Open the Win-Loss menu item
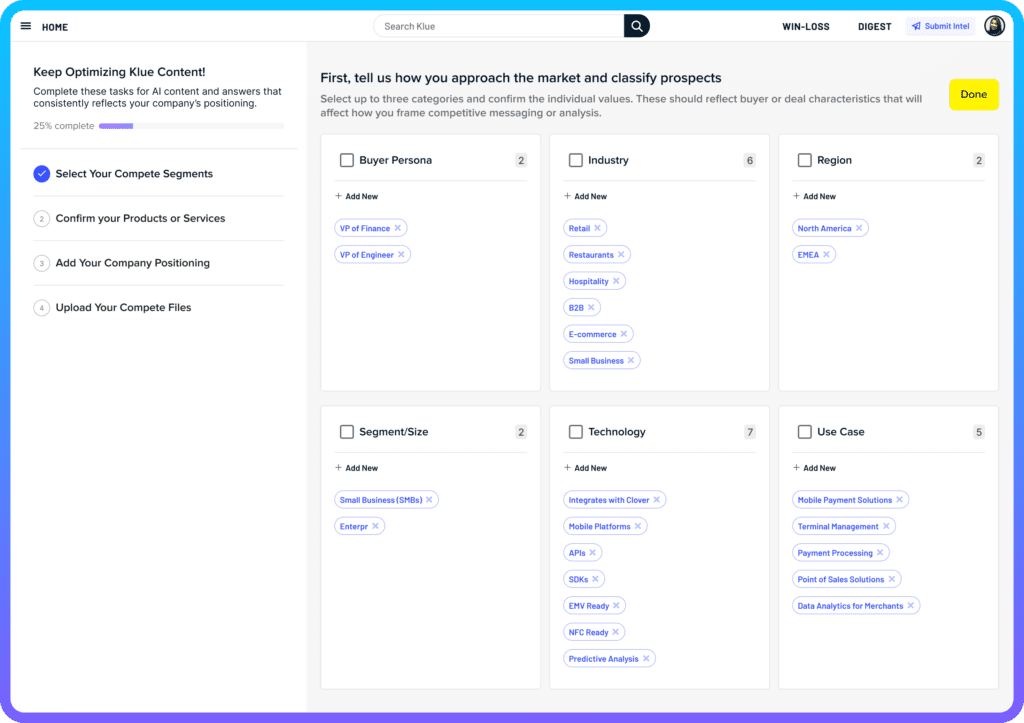 (805, 27)
